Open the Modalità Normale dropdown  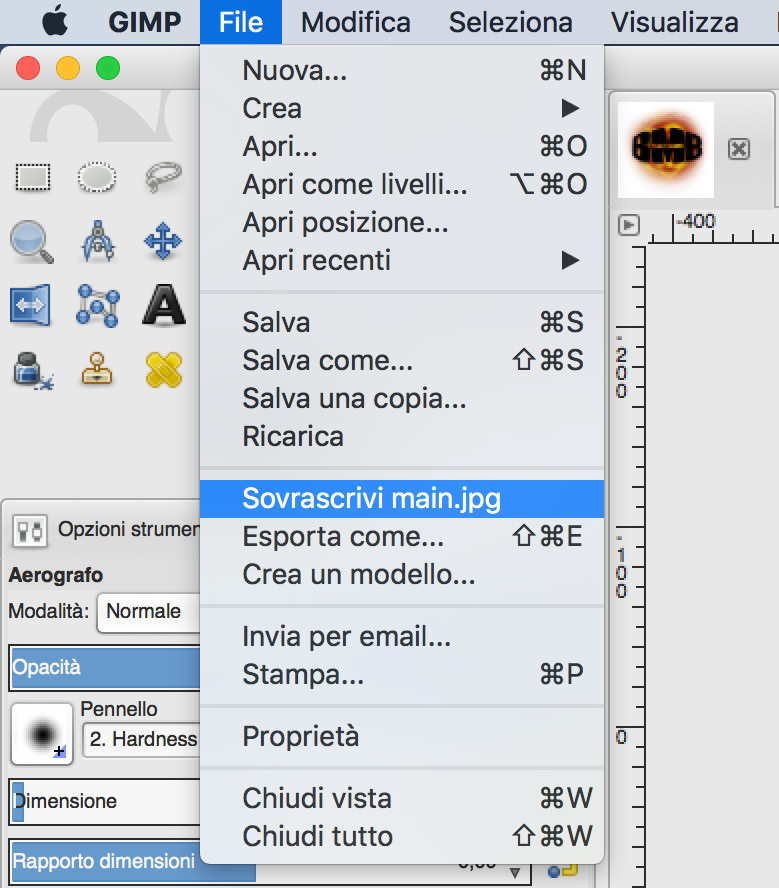coord(148,611)
